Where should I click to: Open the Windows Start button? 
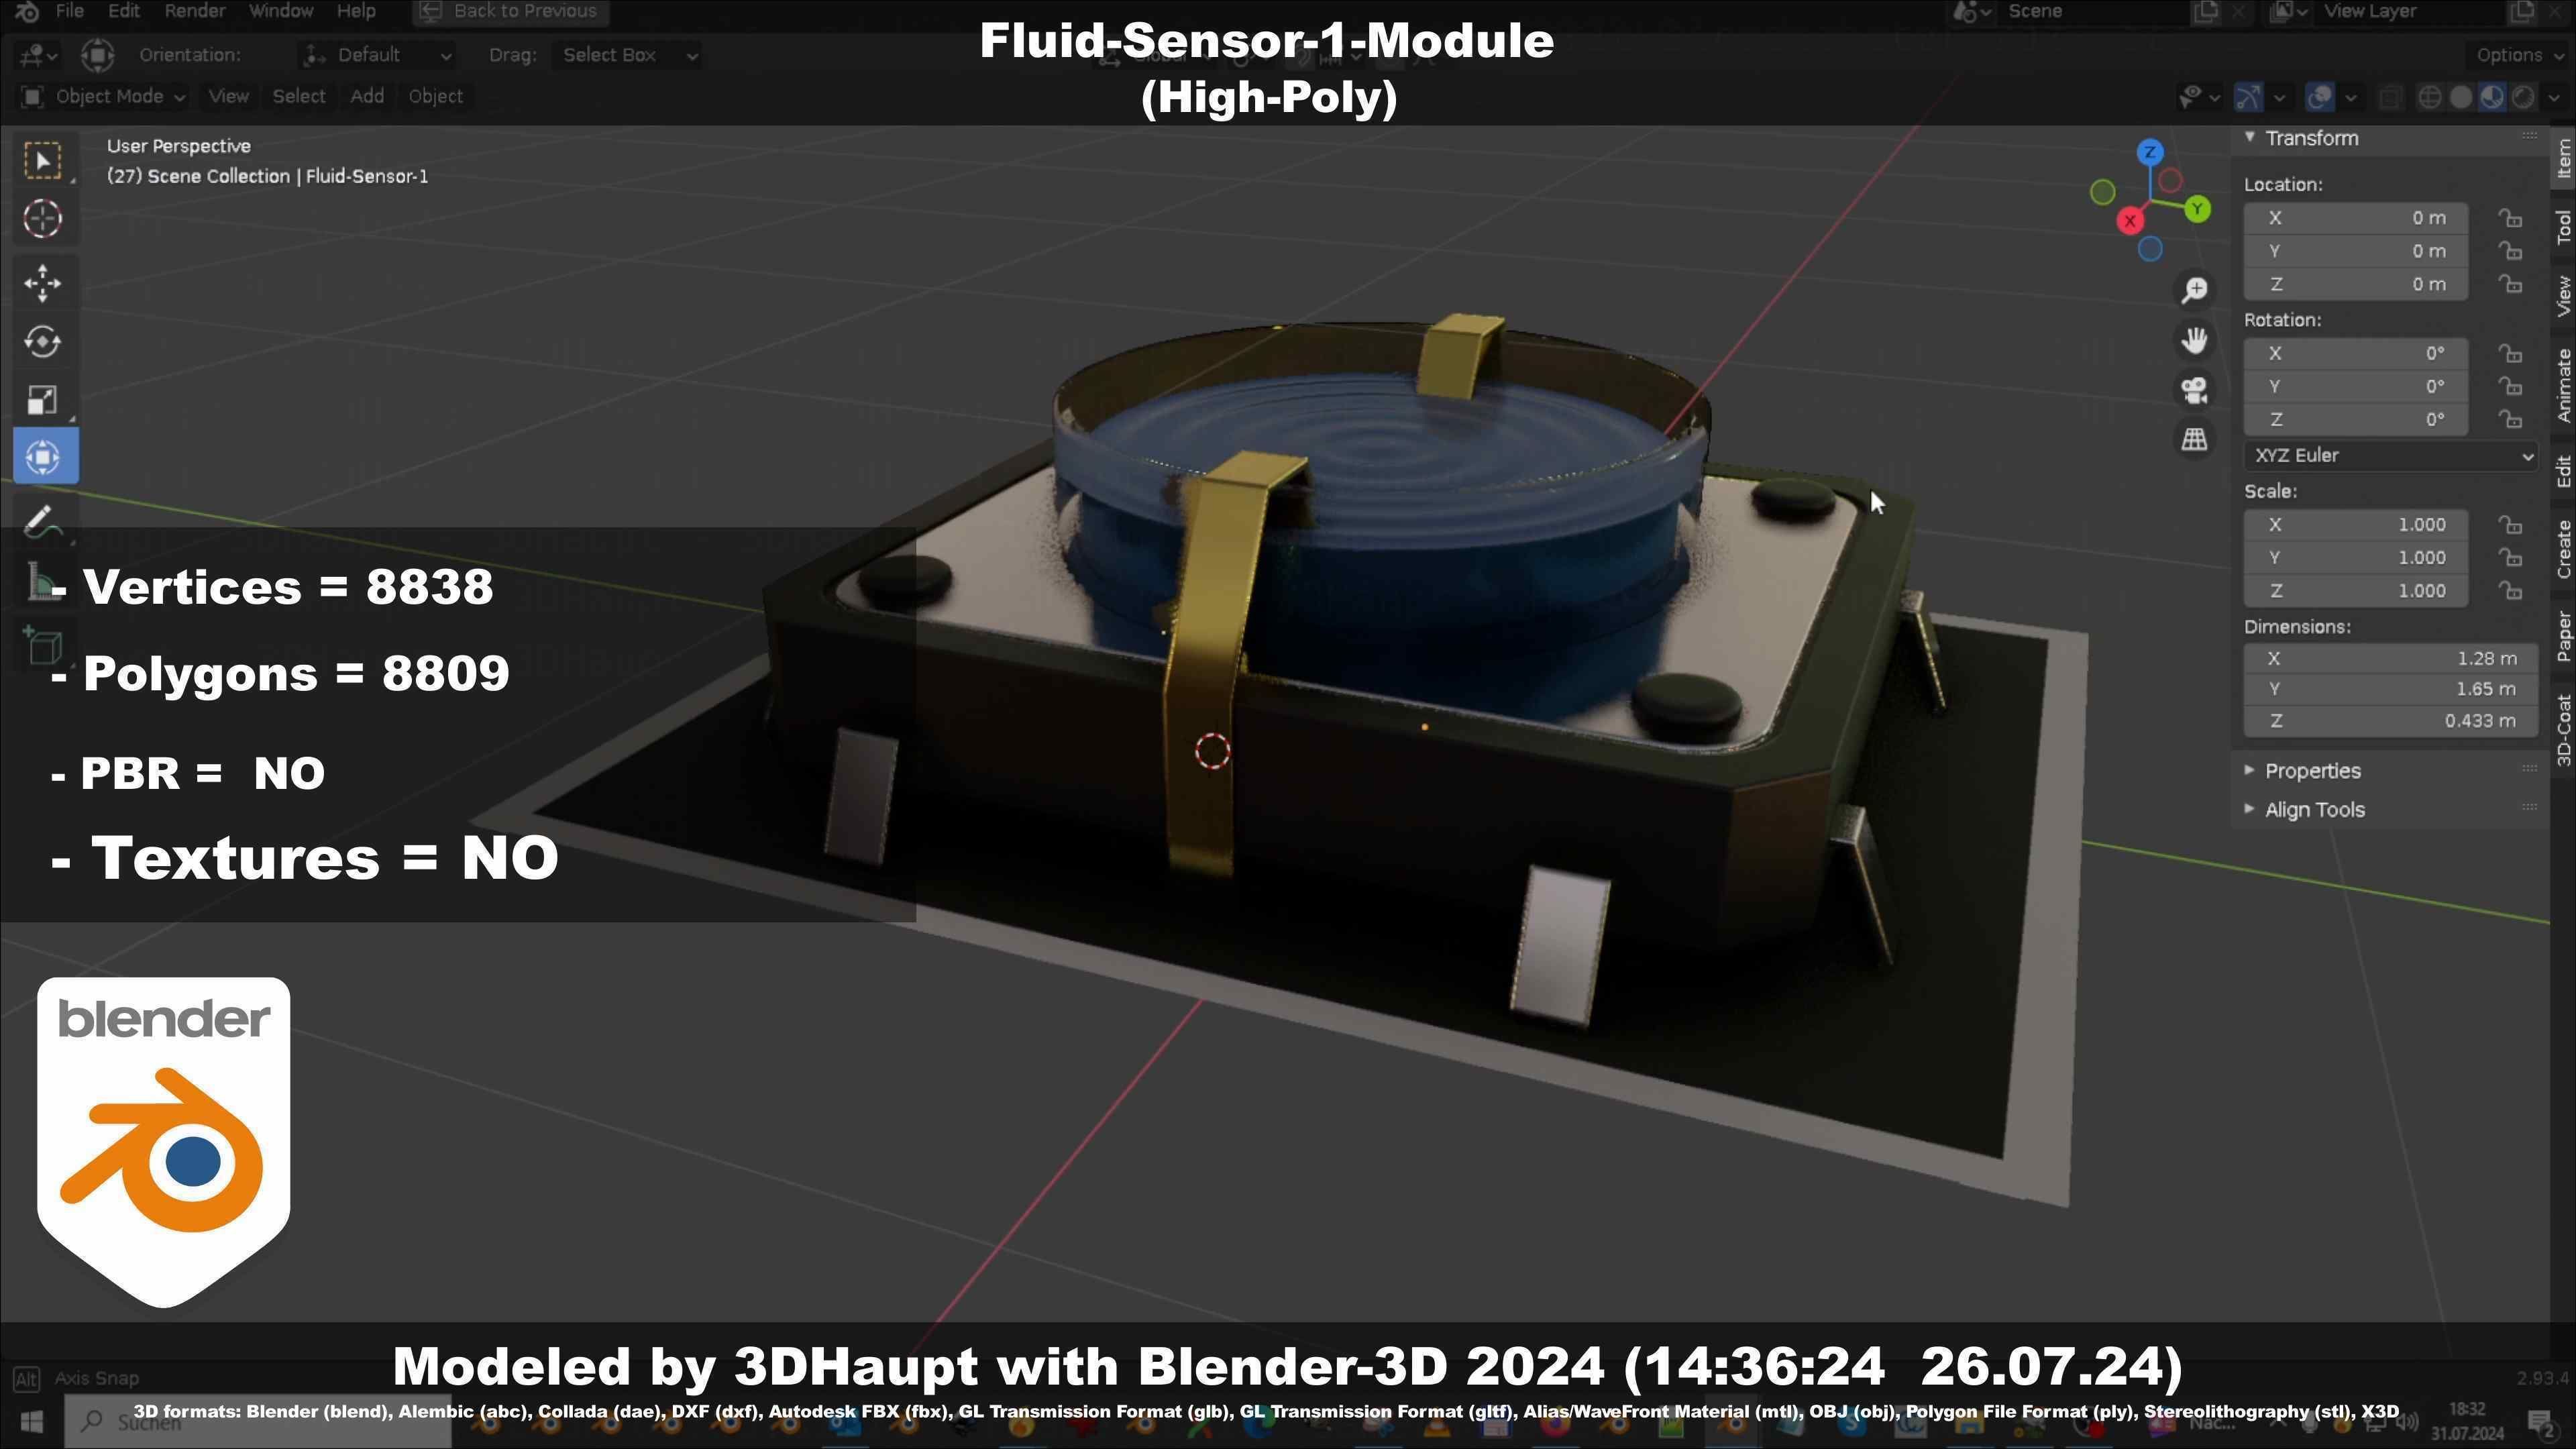[x=31, y=1421]
